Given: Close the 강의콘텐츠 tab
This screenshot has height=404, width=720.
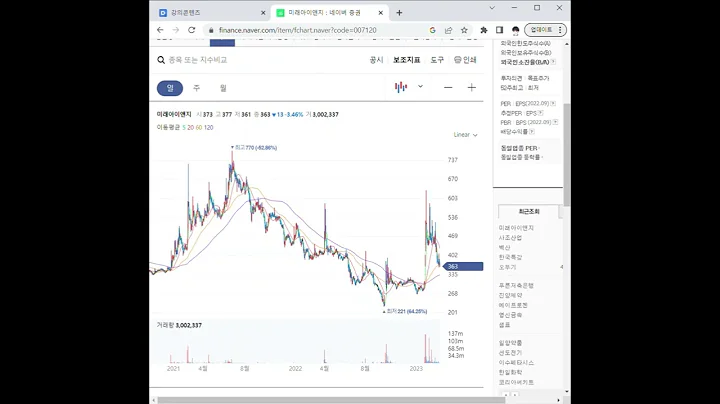Looking at the screenshot, I should 263,13.
